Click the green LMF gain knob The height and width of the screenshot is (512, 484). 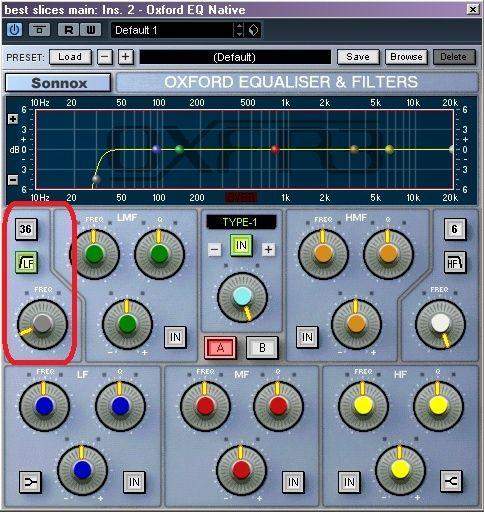tap(127, 324)
